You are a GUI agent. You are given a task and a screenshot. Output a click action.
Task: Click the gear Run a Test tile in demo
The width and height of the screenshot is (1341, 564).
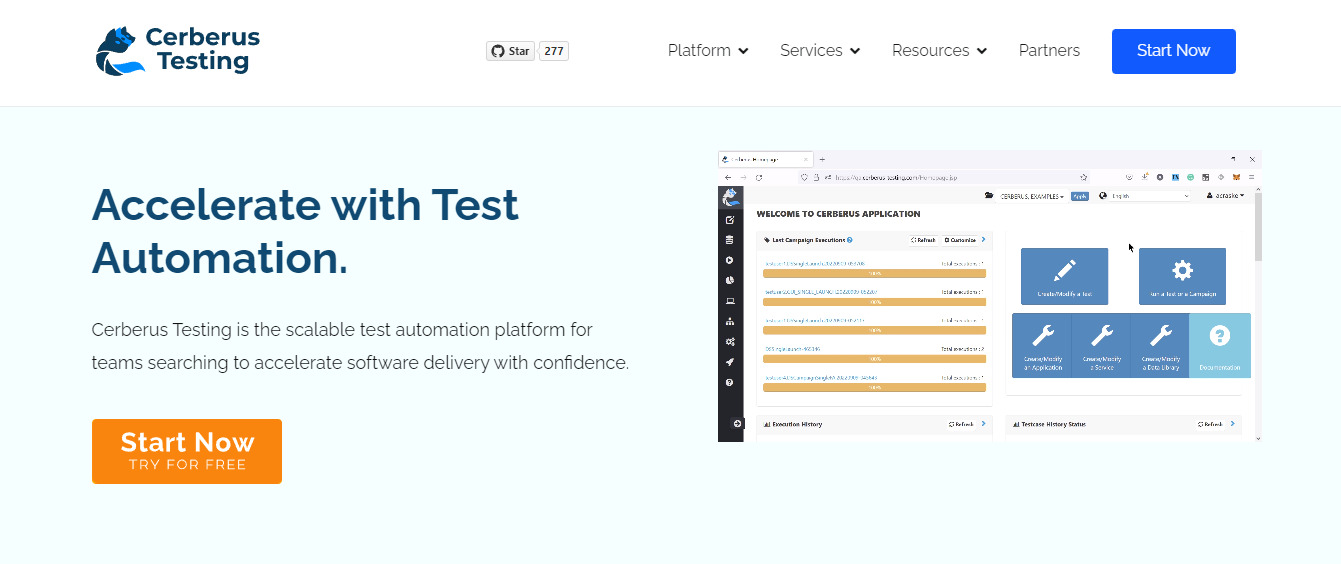tap(1182, 276)
